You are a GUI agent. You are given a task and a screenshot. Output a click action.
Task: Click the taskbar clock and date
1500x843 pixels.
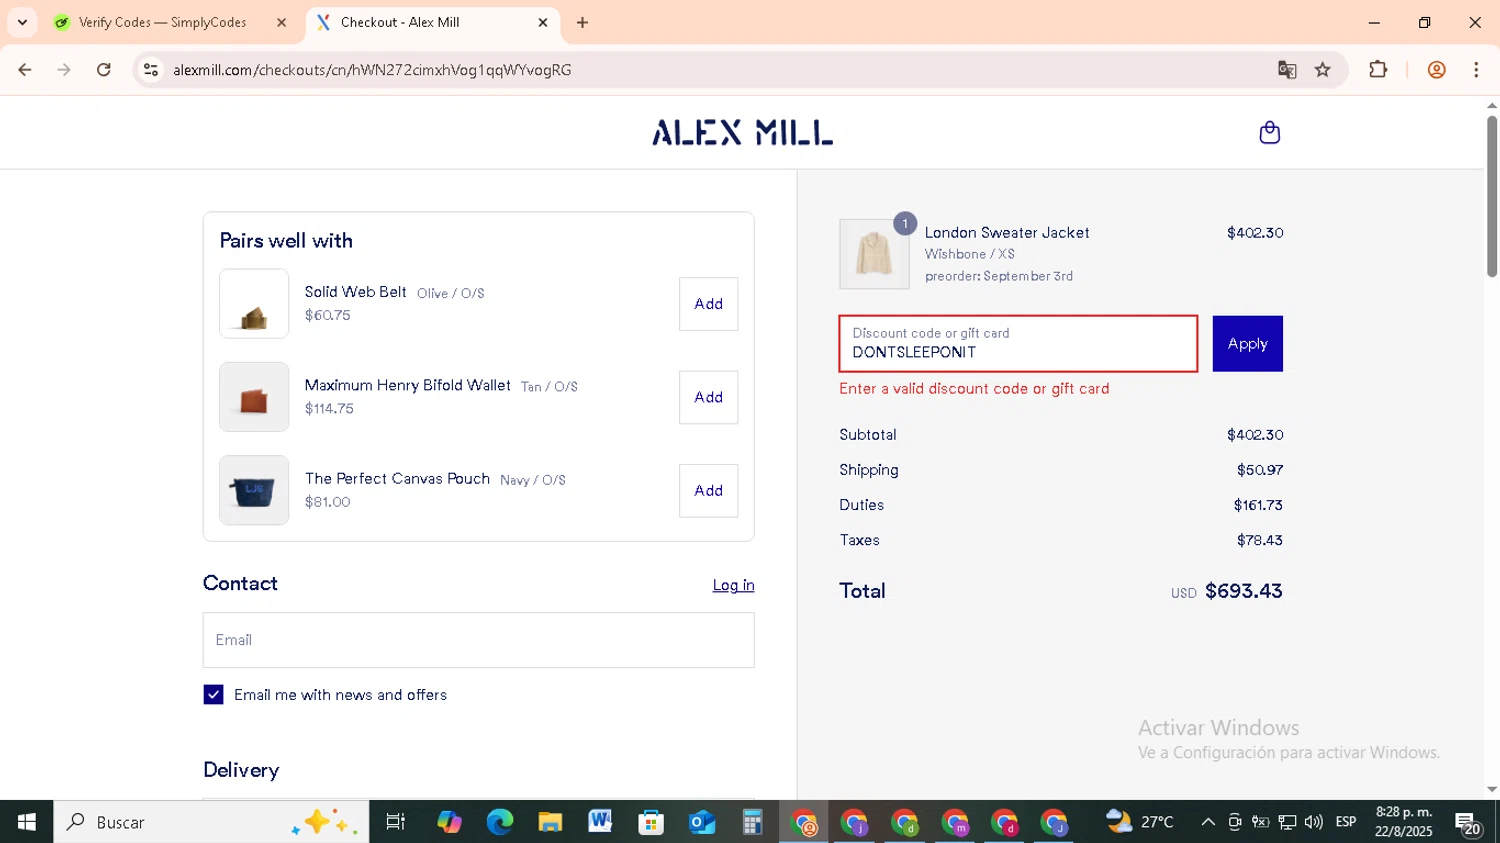pos(1404,822)
